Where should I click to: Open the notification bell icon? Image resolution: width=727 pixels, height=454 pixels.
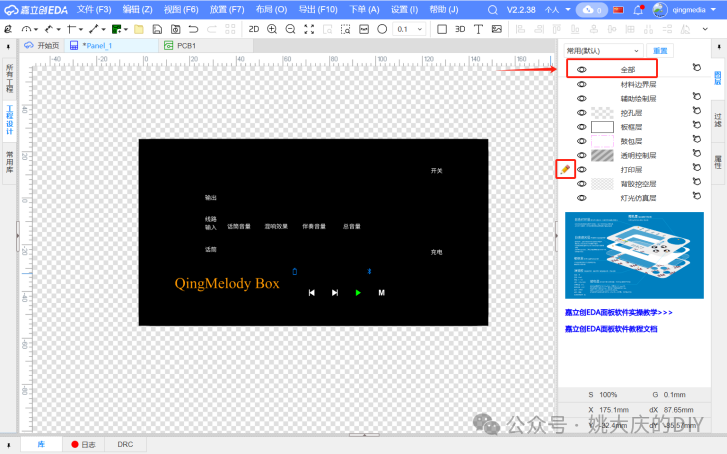coord(638,10)
